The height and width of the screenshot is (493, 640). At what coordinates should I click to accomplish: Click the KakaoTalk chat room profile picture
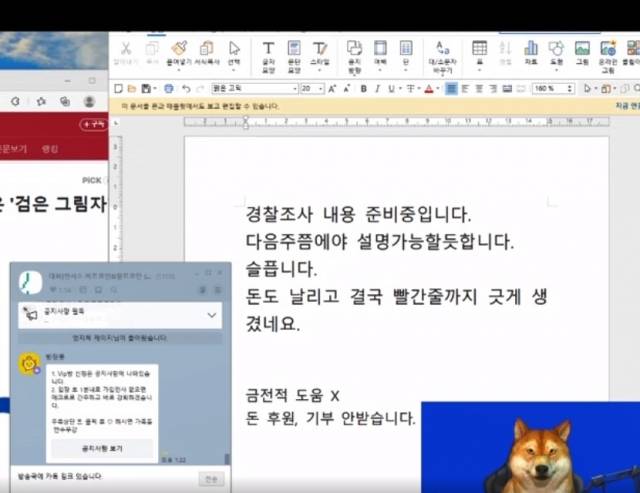[x=31, y=282]
